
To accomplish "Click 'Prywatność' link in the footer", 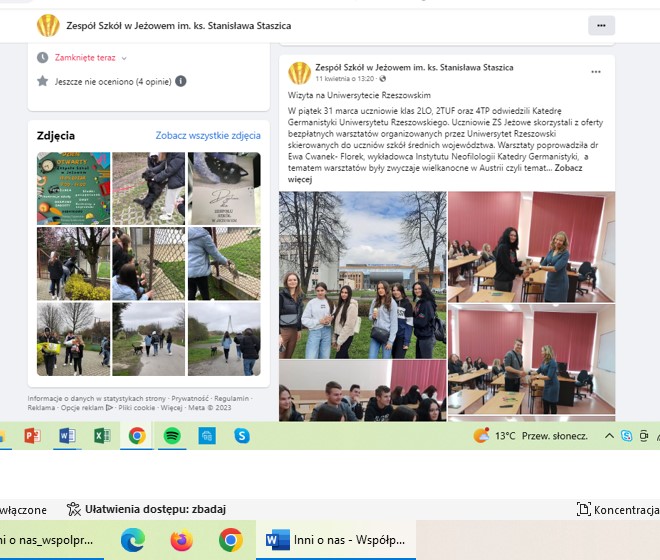I will click(191, 398).
